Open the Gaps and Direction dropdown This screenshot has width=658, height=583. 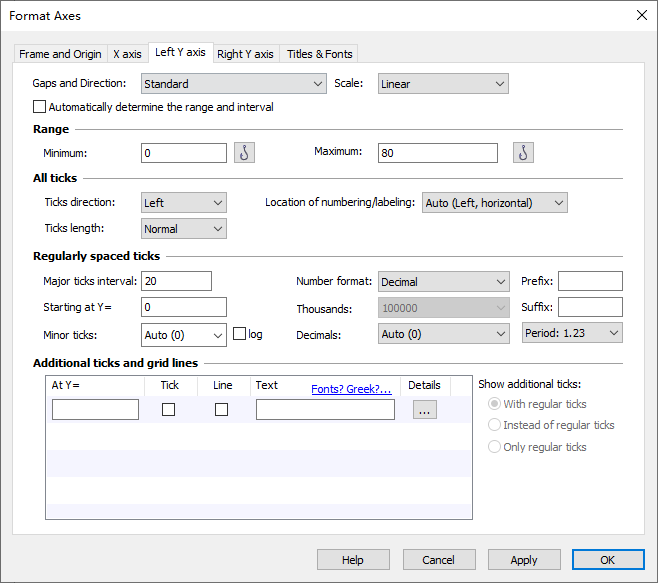pyautogui.click(x=233, y=84)
